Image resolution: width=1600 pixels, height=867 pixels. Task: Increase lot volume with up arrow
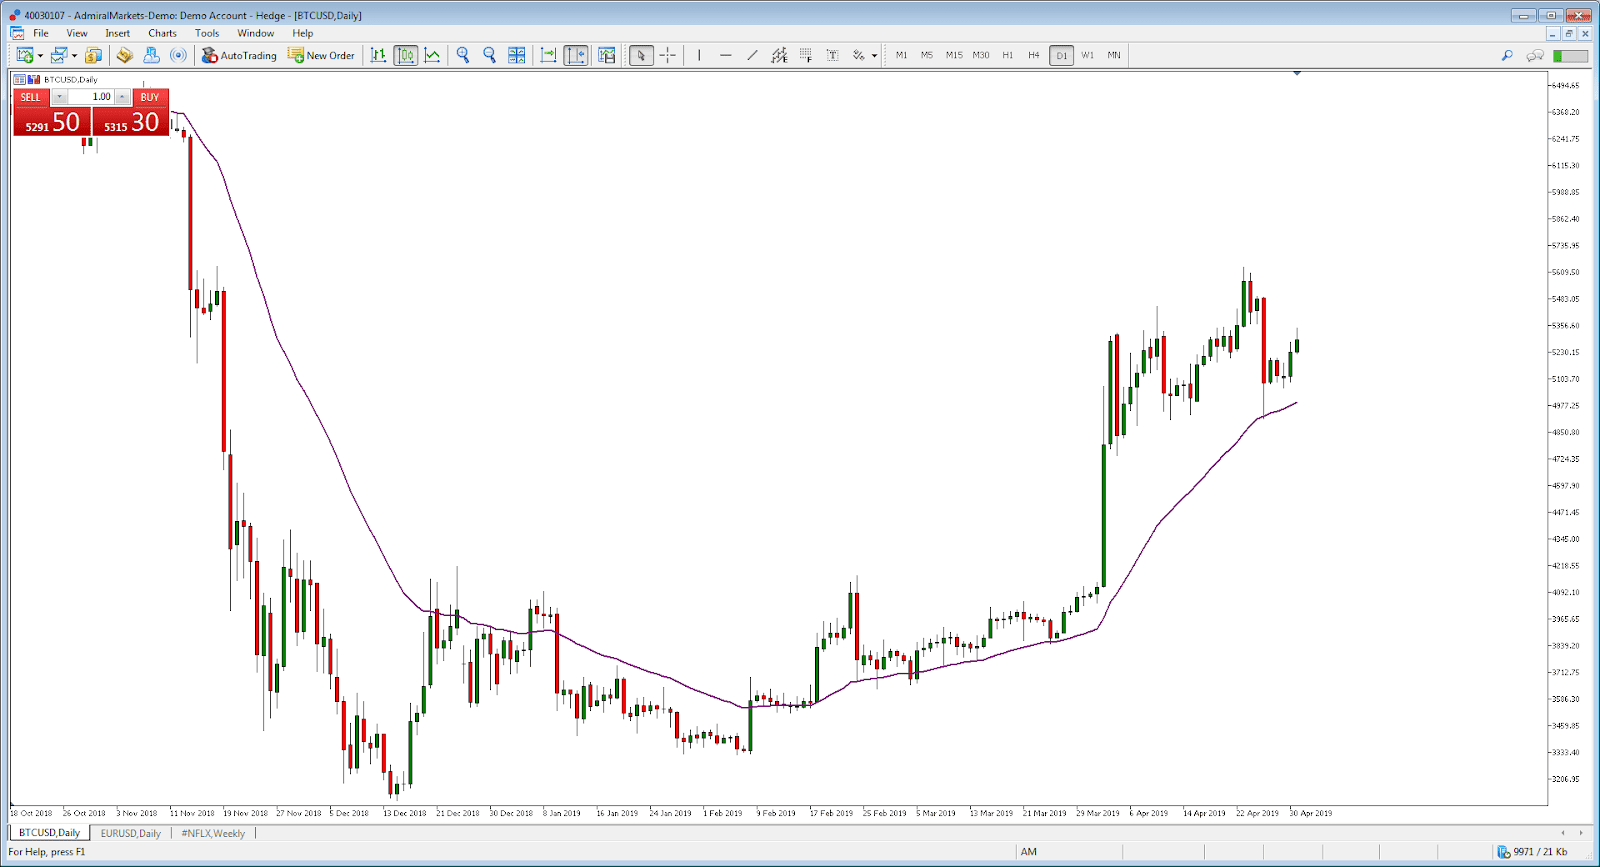click(123, 97)
